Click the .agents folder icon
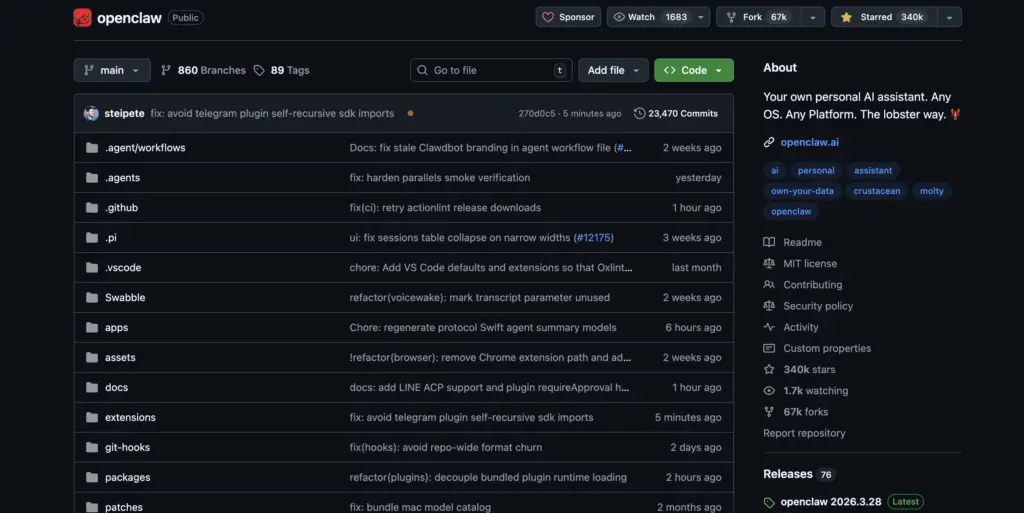Screen dimensions: 1024x513 (x=92, y=178)
